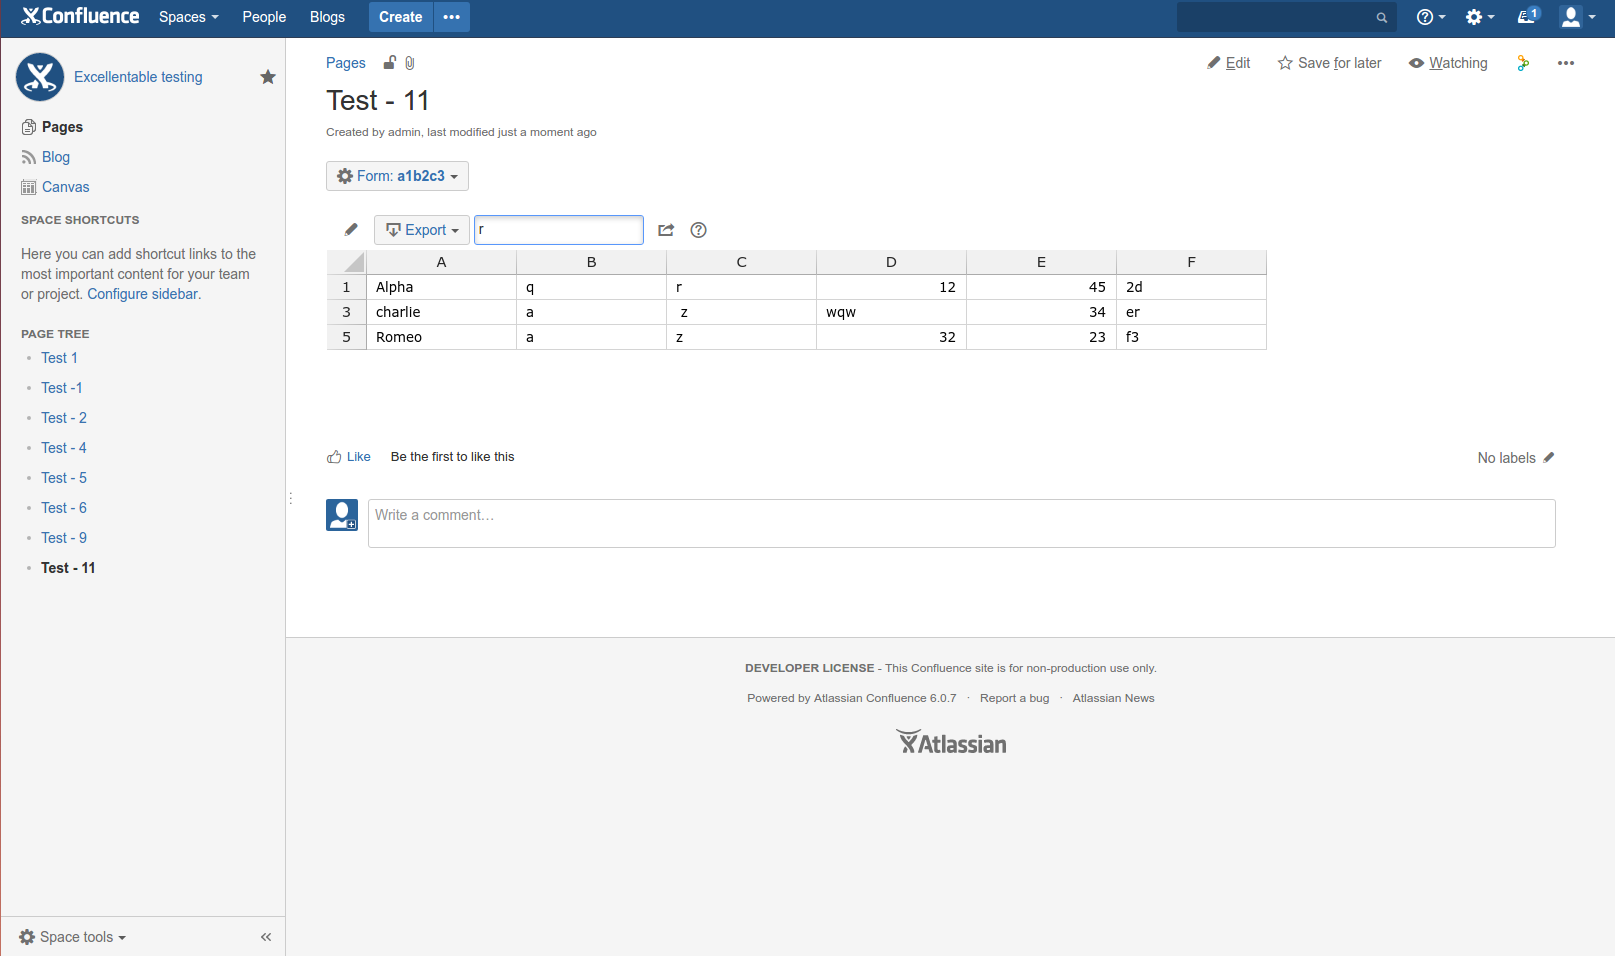Open the search magnifier in the top bar
The width and height of the screenshot is (1615, 956).
tap(1381, 17)
